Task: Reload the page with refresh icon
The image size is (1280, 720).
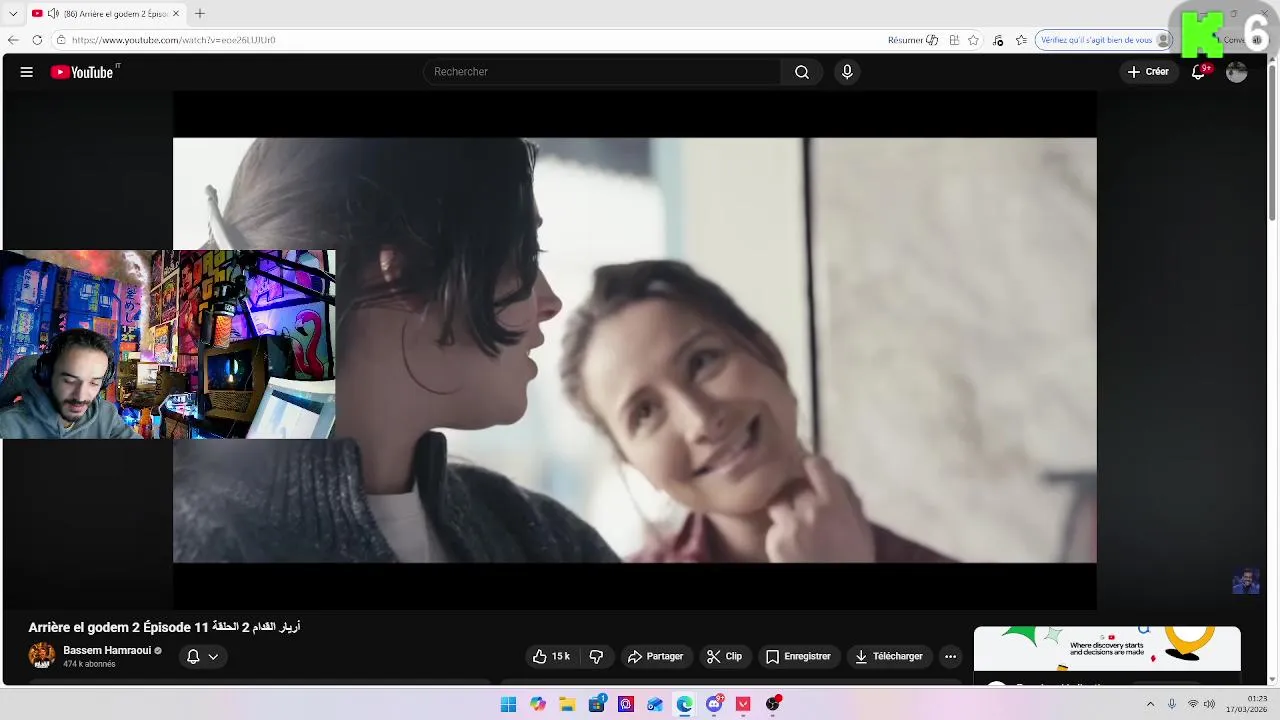Action: [37, 40]
